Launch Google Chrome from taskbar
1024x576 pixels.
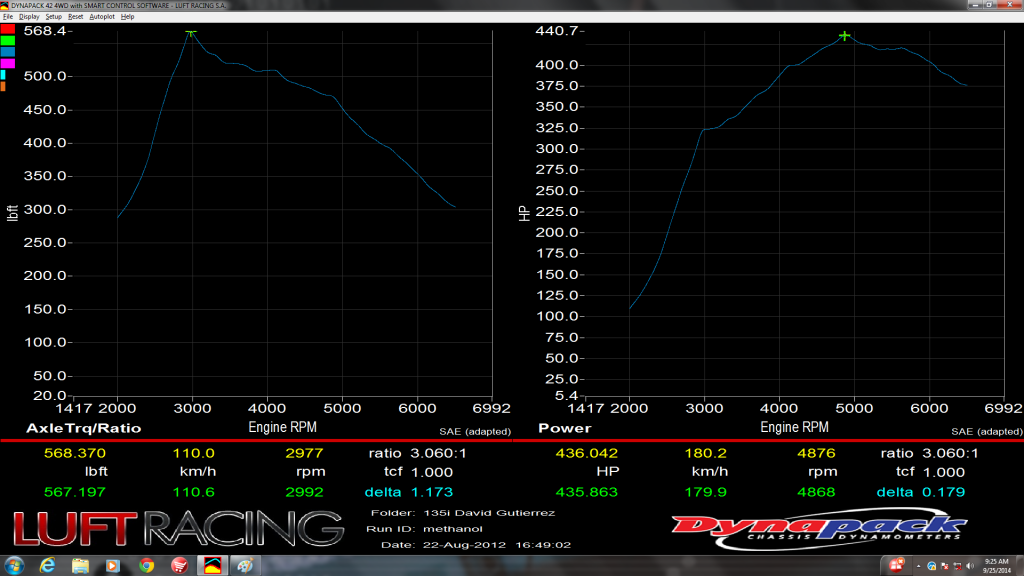(x=146, y=565)
